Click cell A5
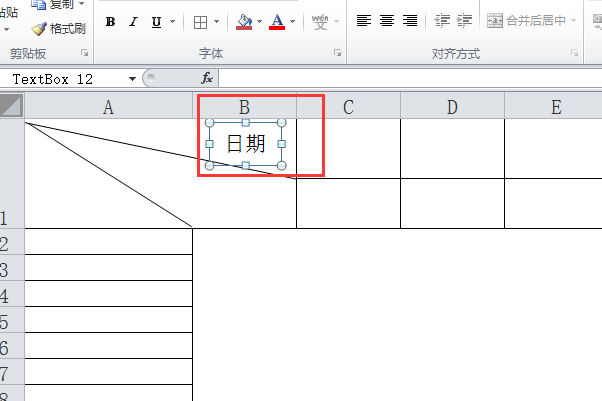602x401 pixels. point(109,320)
